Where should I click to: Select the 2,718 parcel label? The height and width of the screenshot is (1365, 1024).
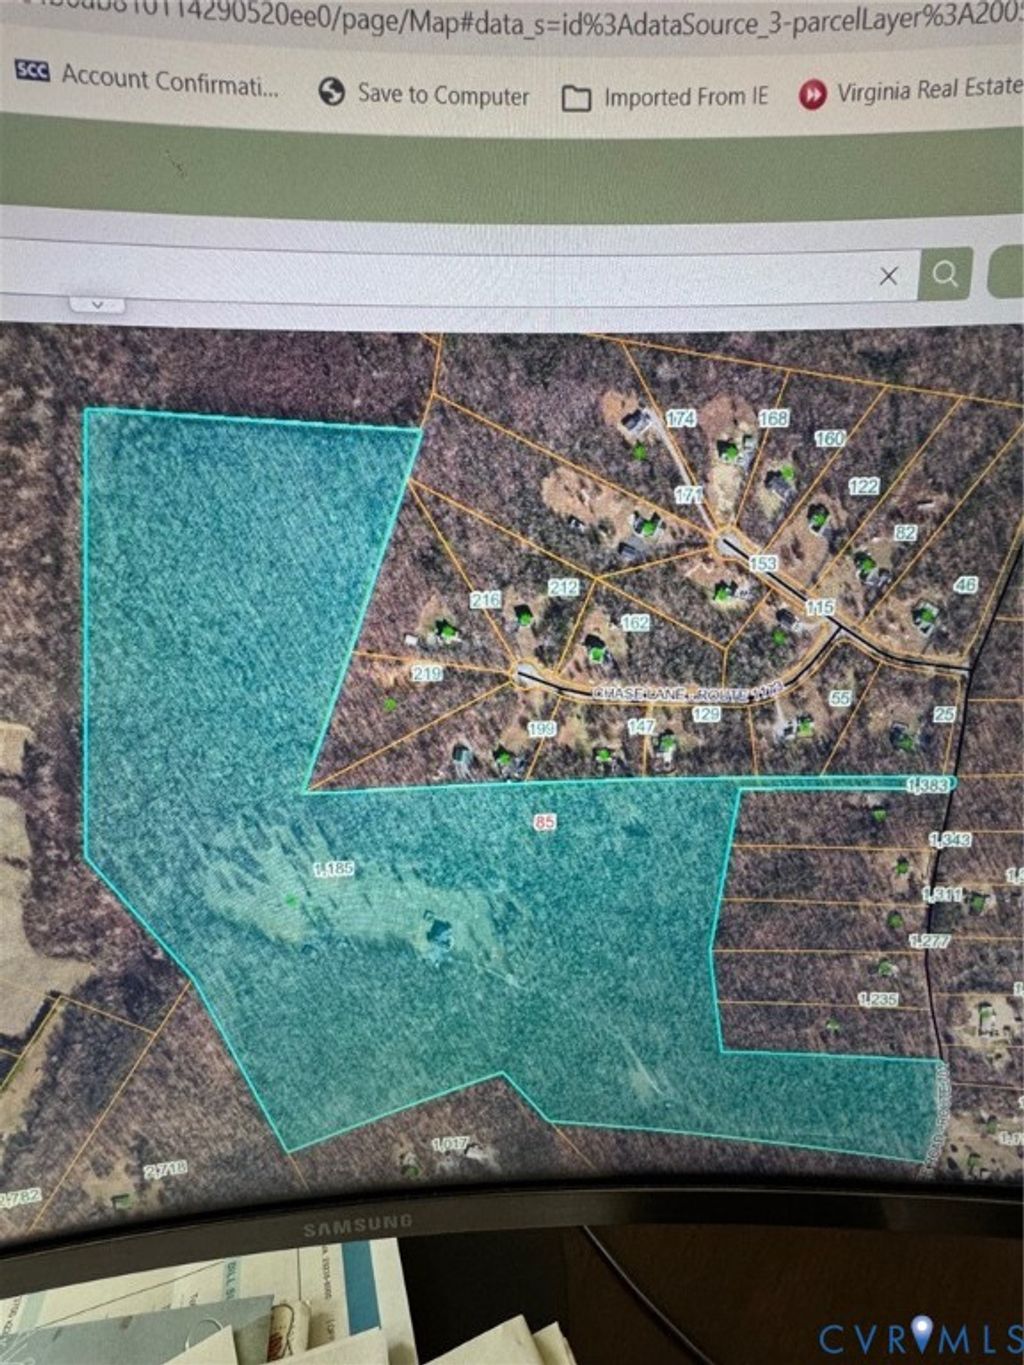point(163,1170)
